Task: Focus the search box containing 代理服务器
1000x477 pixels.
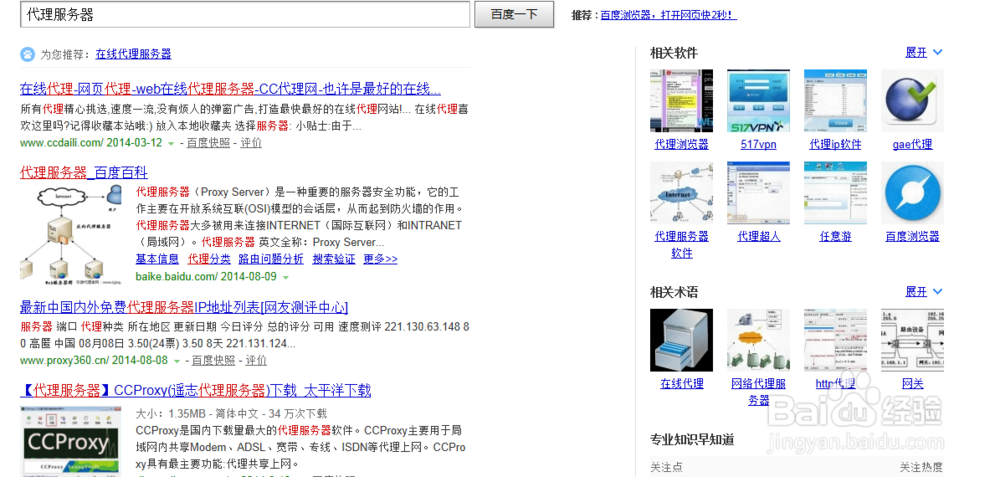Action: point(245,15)
